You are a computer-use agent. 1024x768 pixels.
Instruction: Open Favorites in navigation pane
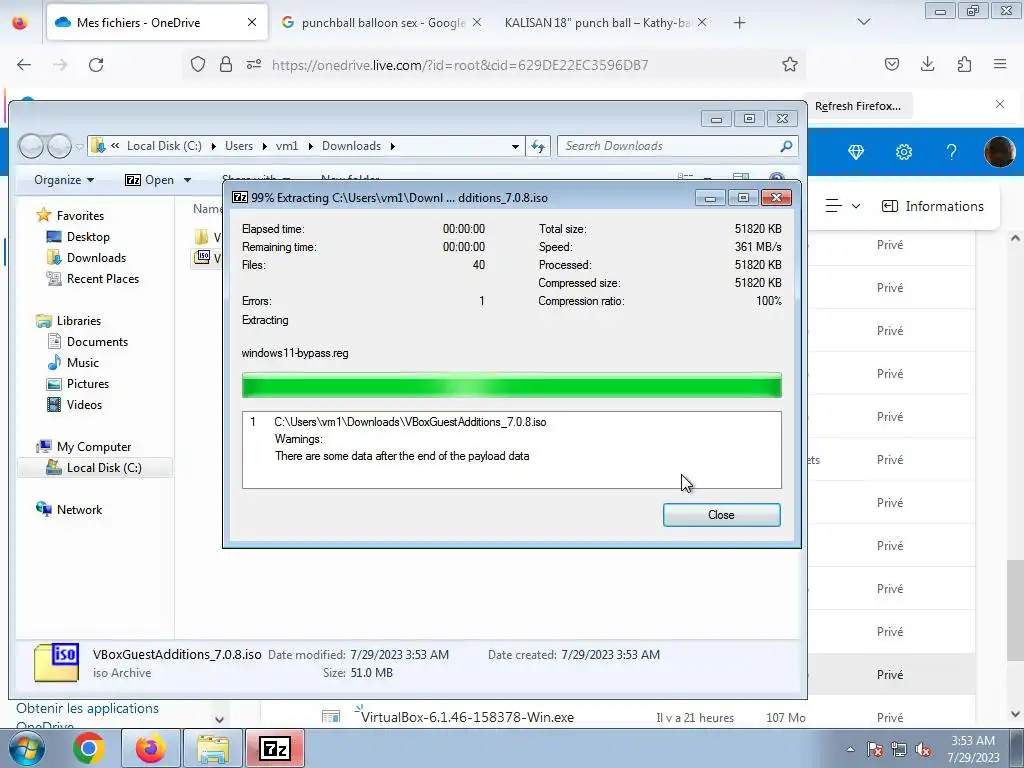pyautogui.click(x=80, y=216)
